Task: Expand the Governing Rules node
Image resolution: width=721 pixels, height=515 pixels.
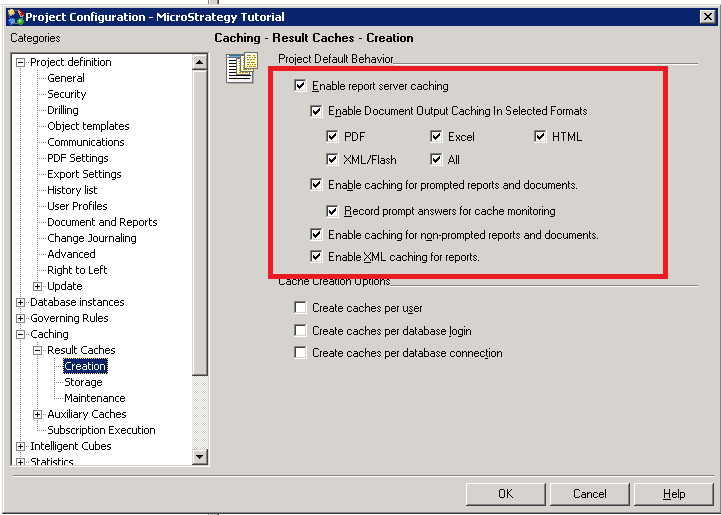Action: click(x=20, y=318)
